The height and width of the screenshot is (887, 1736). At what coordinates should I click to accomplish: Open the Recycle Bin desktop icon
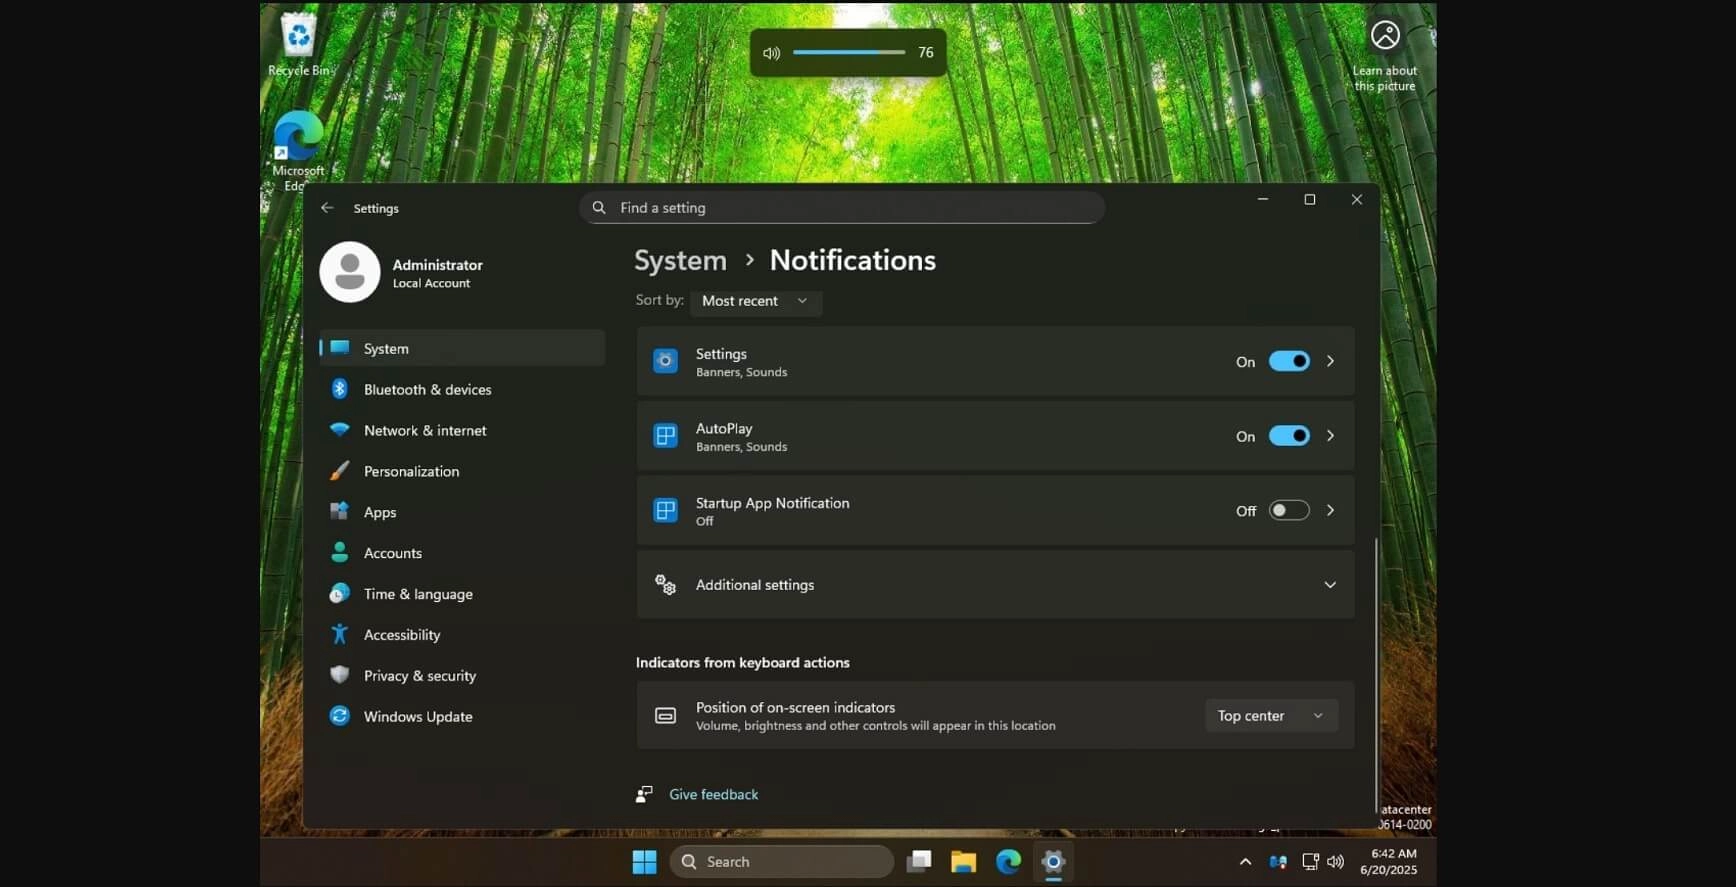pos(298,44)
